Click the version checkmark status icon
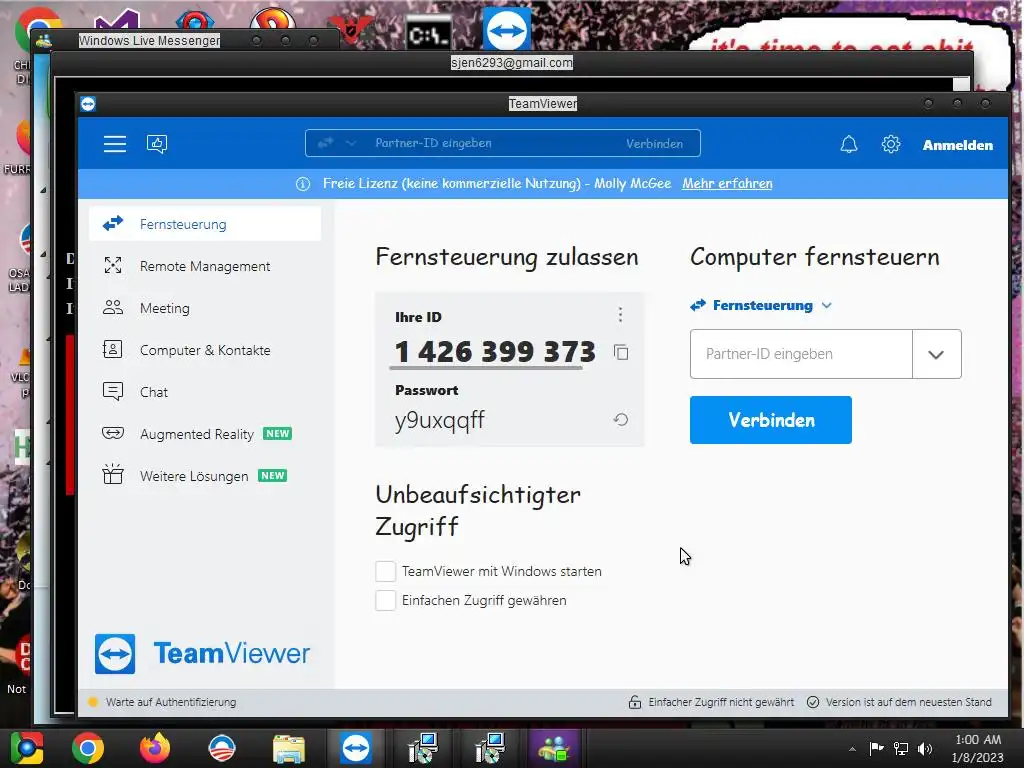This screenshot has height=768, width=1024. 813,703
